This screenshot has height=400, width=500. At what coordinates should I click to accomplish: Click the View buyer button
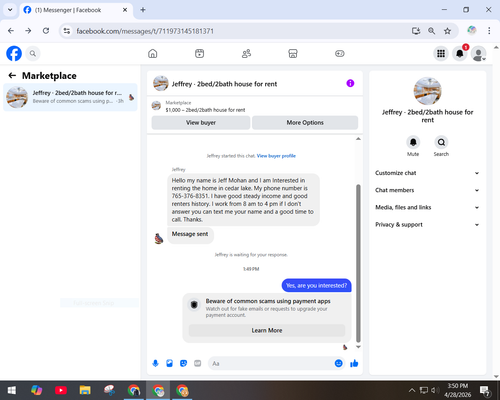(x=201, y=123)
